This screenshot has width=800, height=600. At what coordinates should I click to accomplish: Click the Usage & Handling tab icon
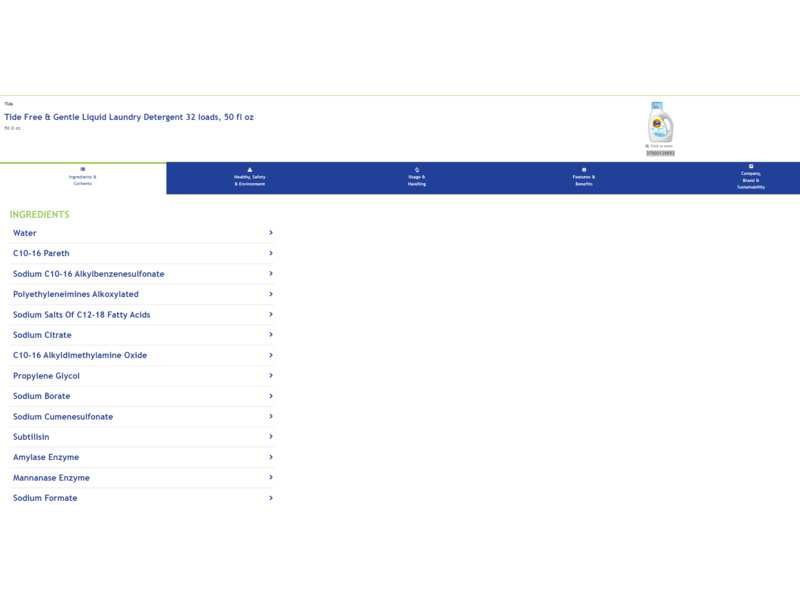(x=417, y=169)
